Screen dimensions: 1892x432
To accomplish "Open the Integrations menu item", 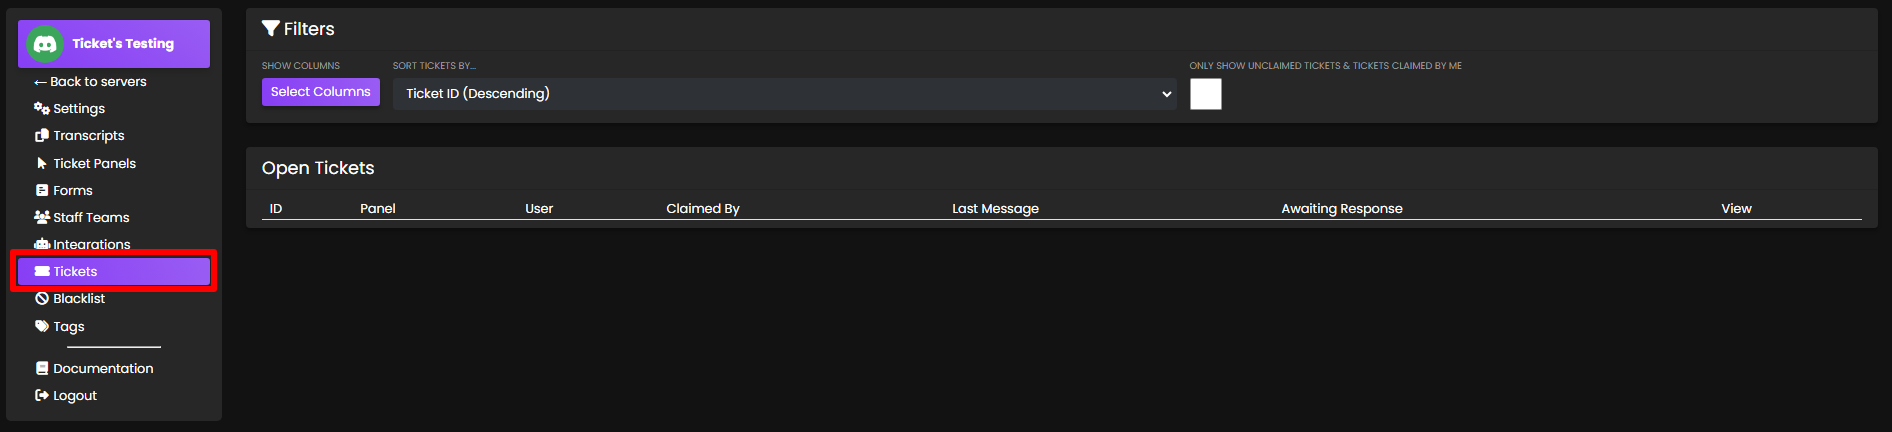I will [x=91, y=244].
